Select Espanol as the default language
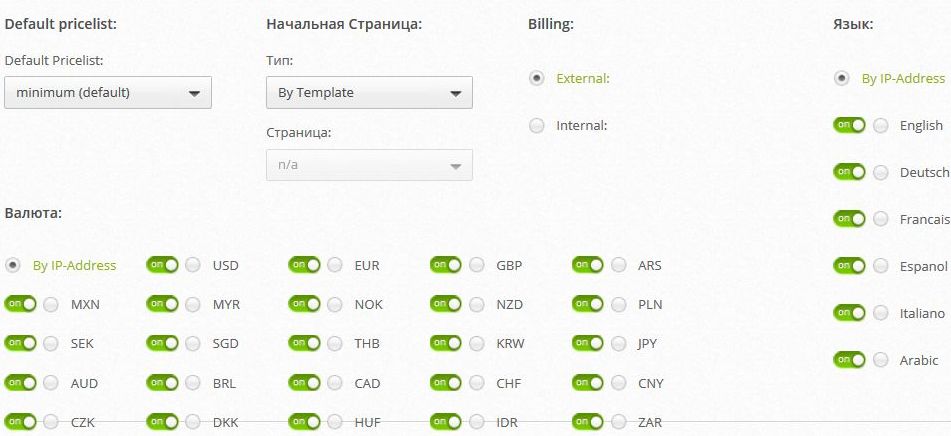 pos(881,266)
